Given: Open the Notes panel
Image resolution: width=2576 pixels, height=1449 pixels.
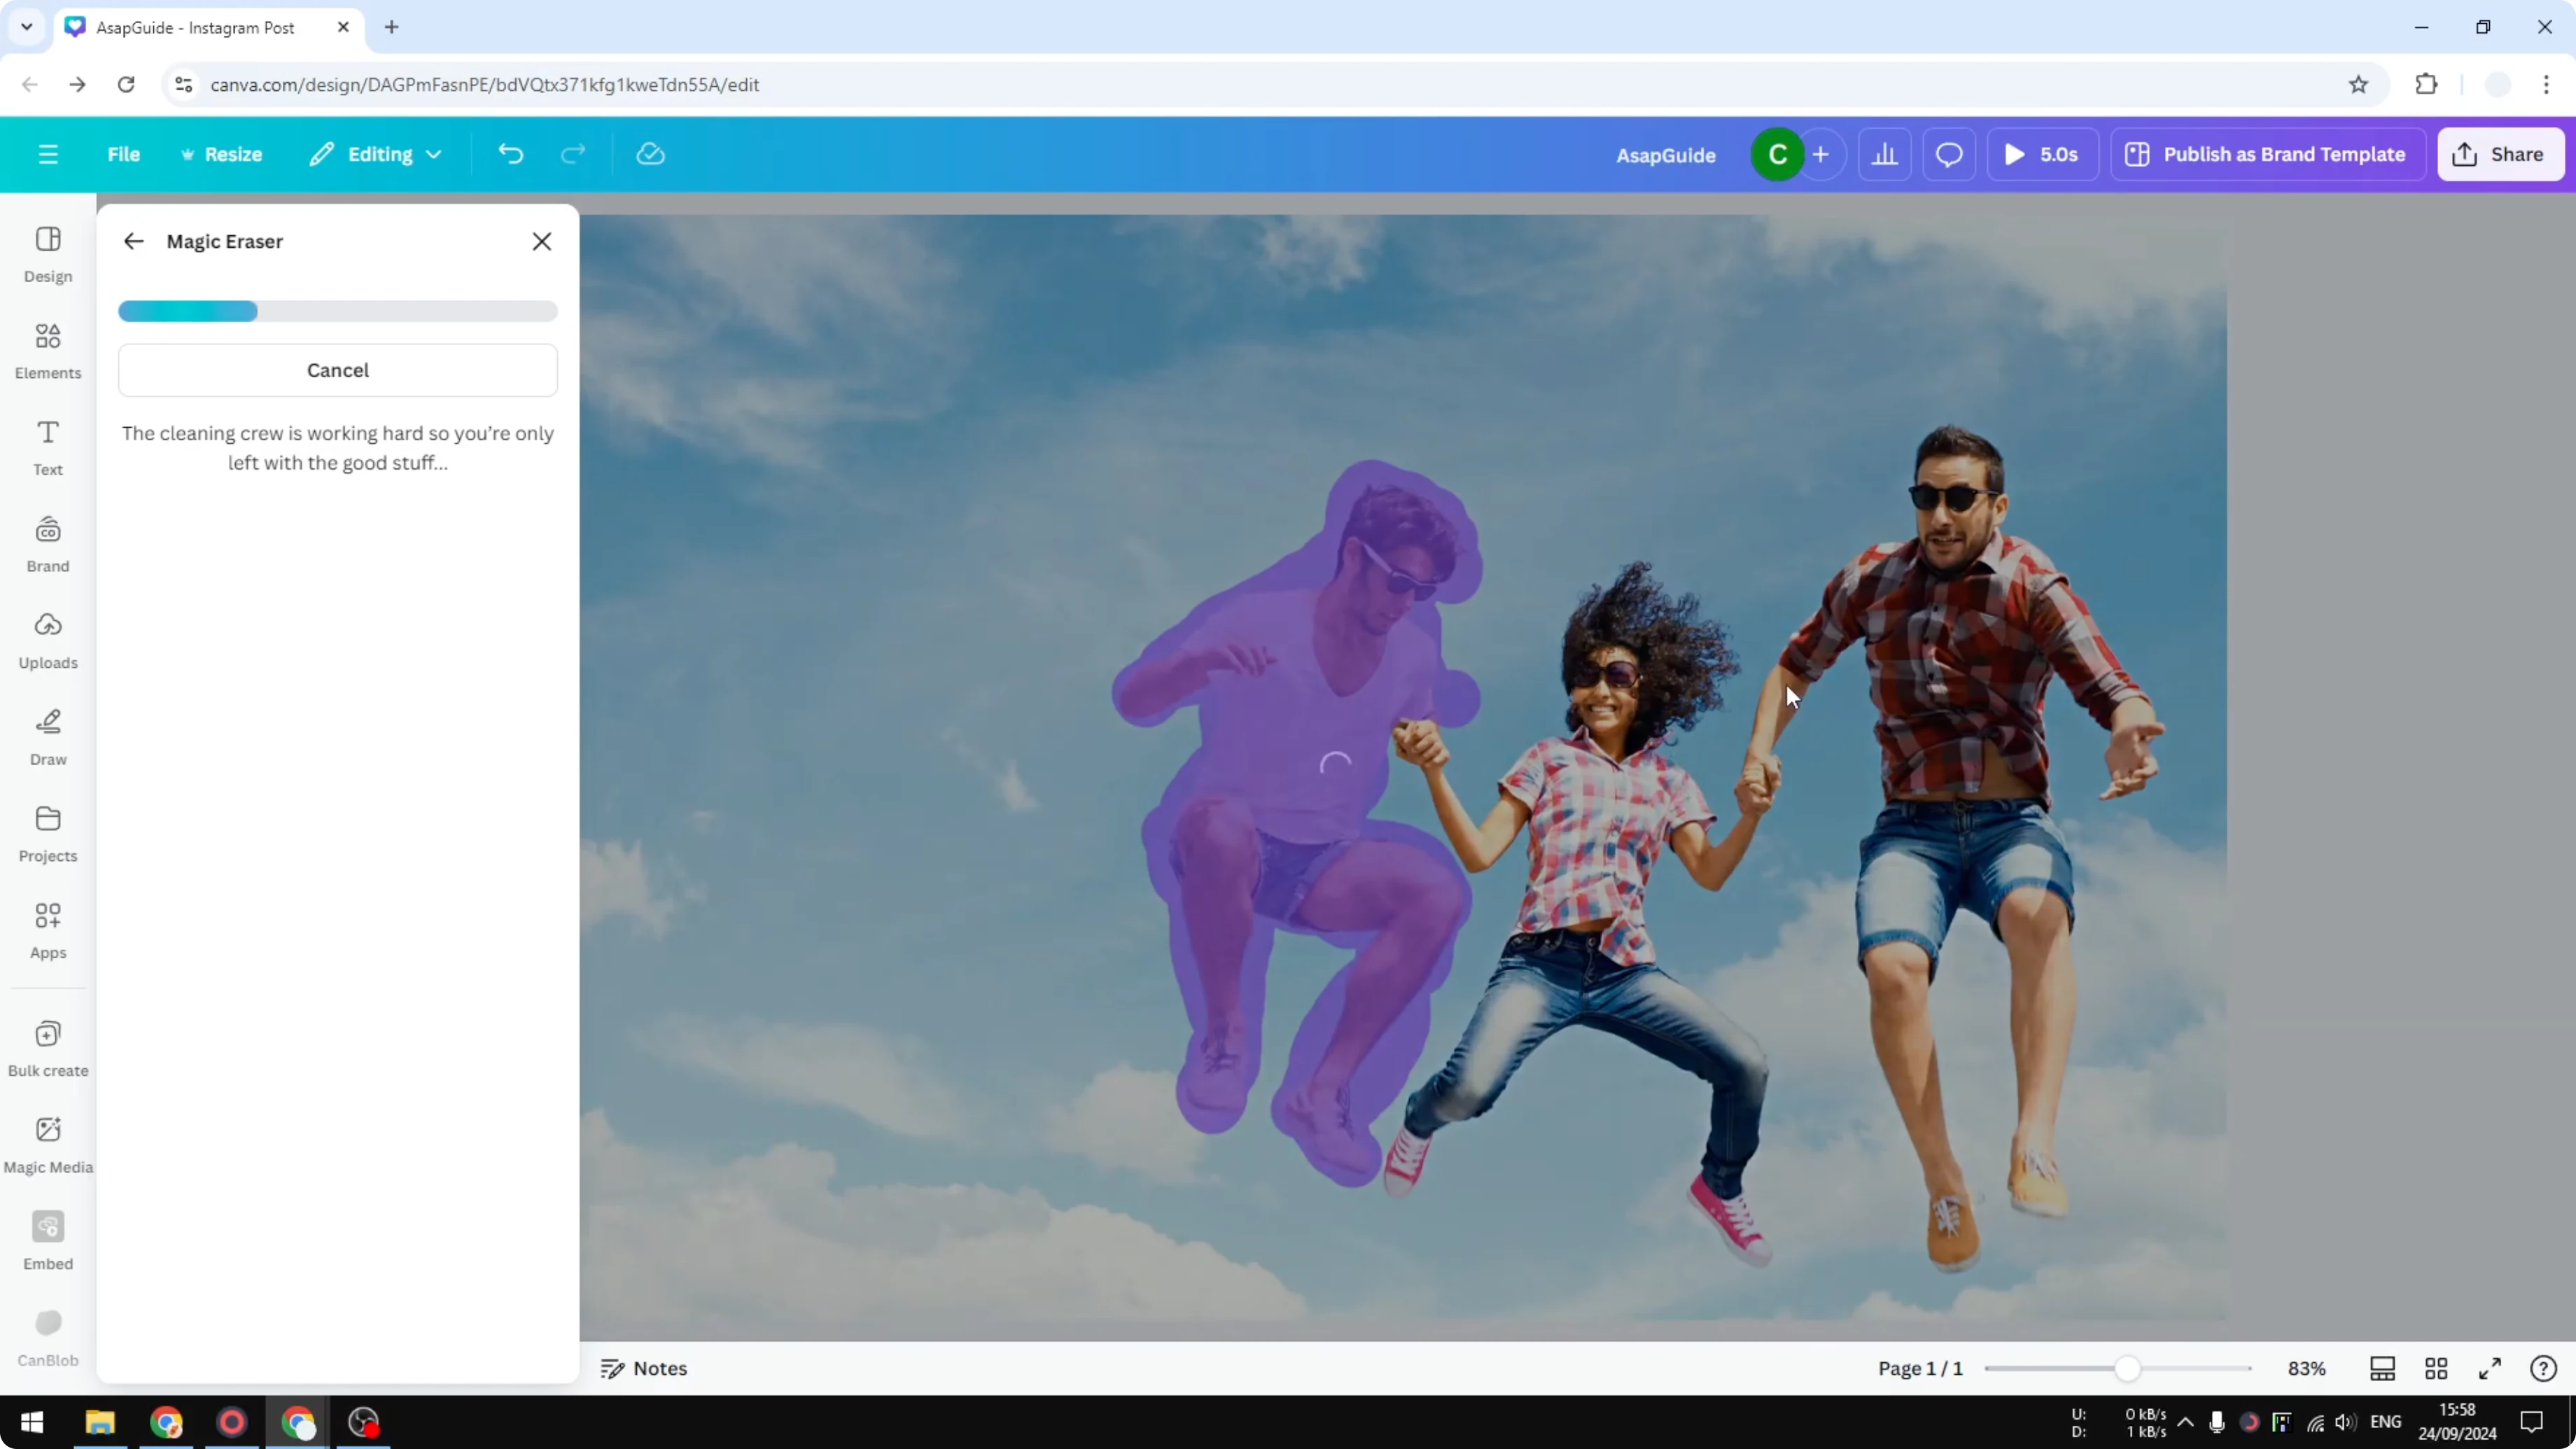Looking at the screenshot, I should tap(644, 1368).
